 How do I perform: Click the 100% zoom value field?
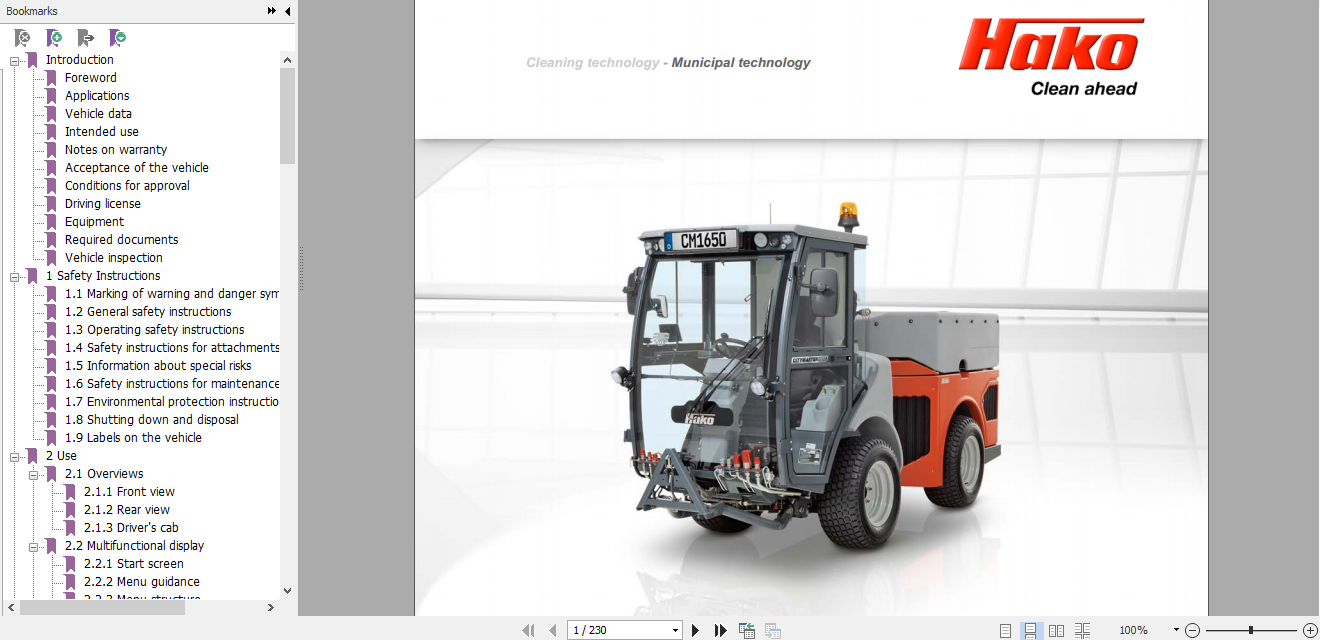[x=1133, y=630]
